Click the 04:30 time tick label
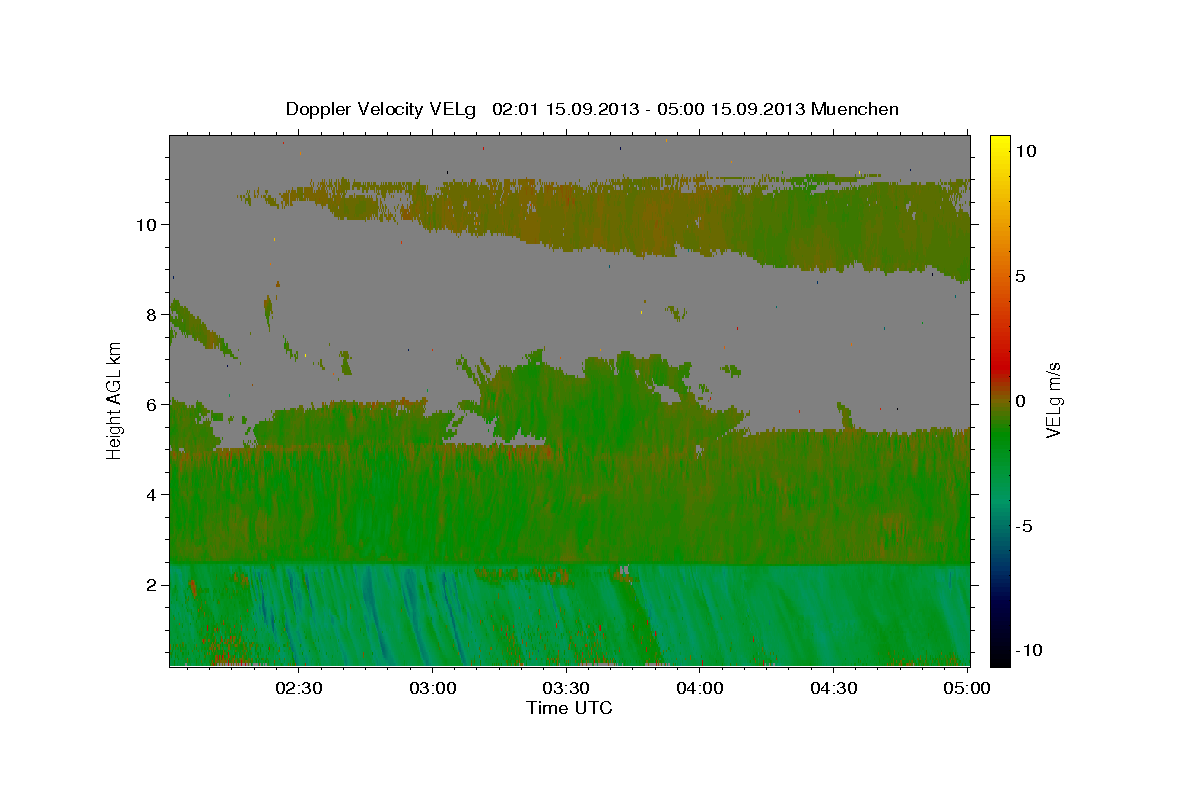 click(x=834, y=688)
